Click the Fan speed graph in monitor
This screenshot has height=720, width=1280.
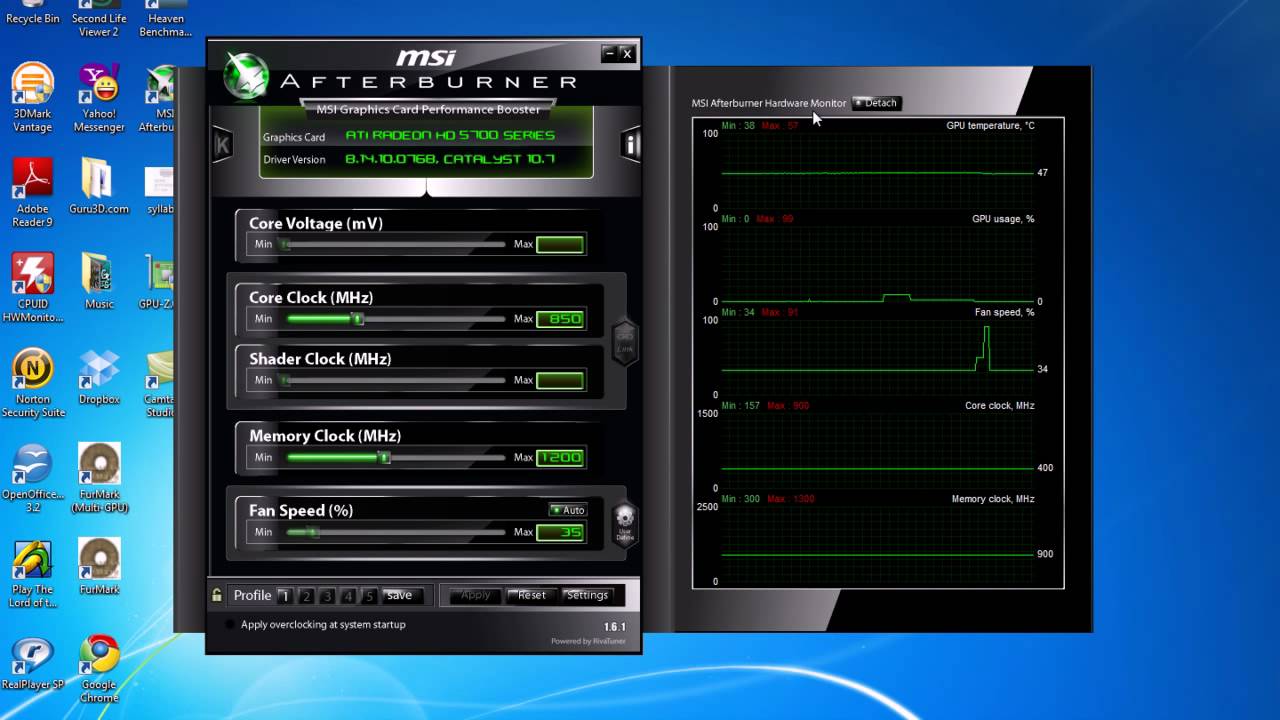(x=877, y=357)
